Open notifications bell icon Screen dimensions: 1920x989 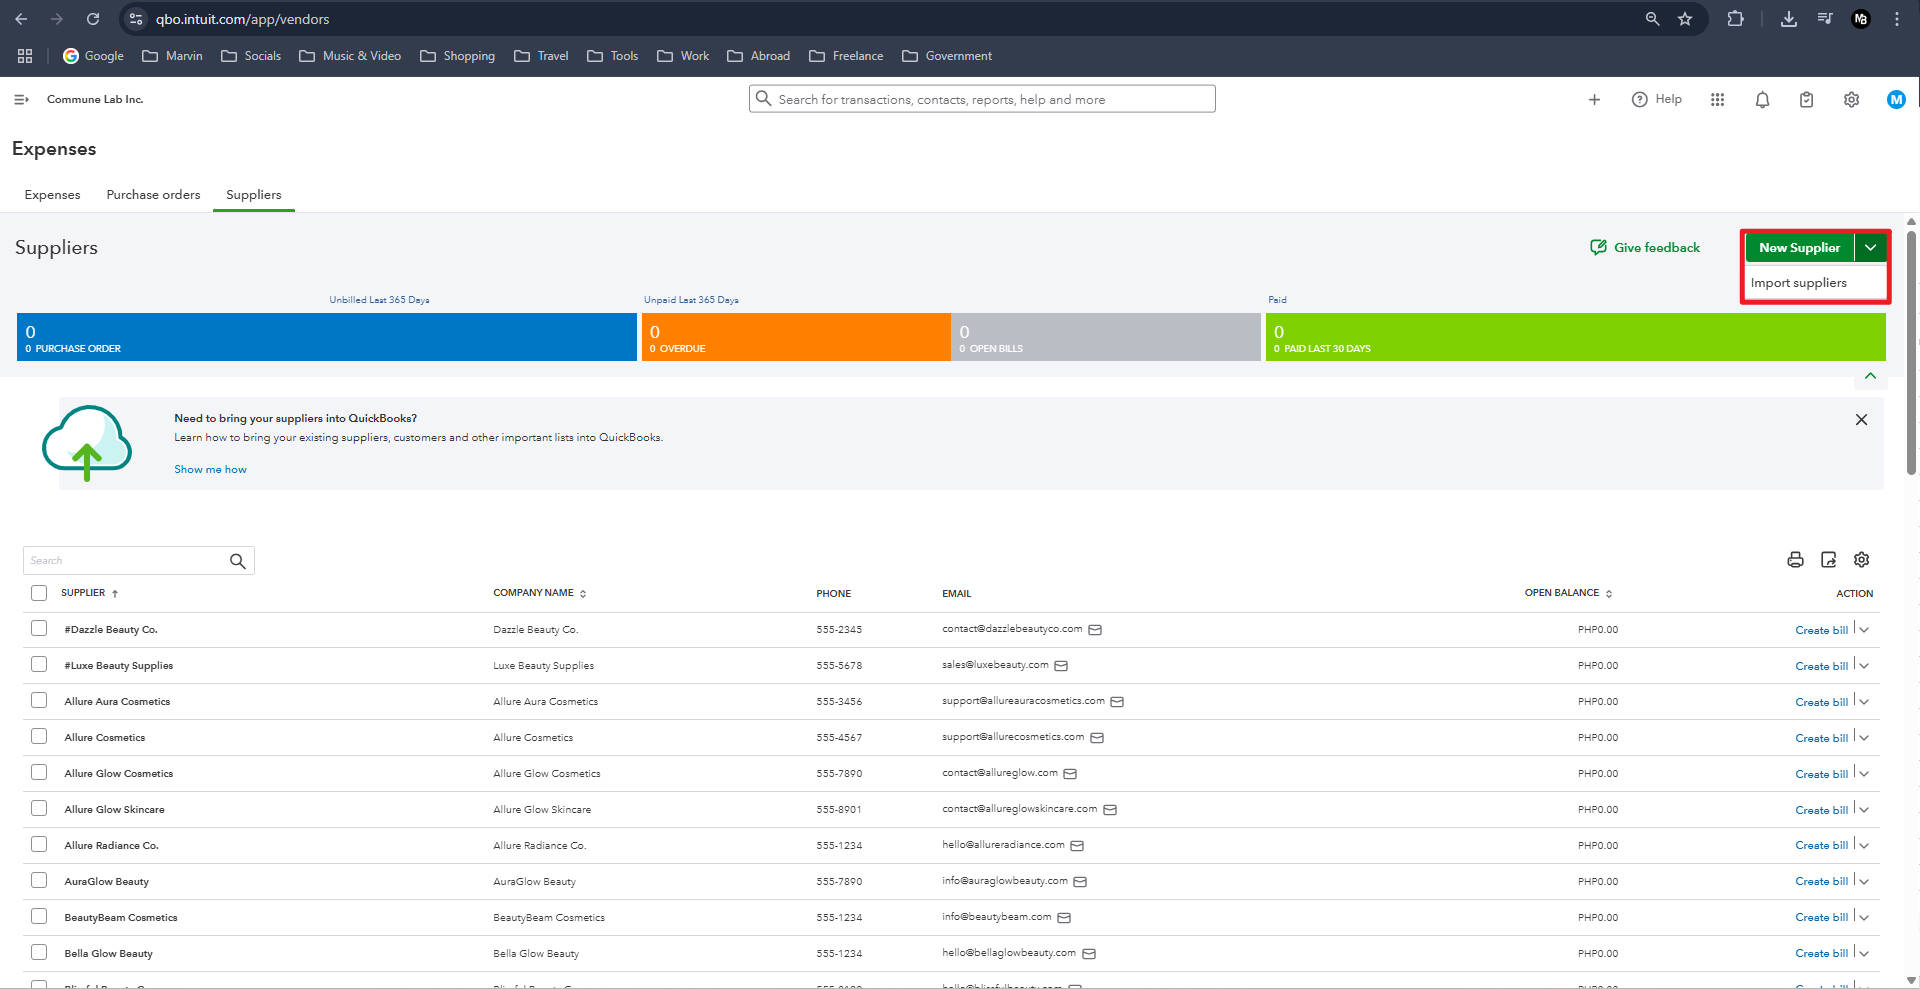[x=1762, y=99]
